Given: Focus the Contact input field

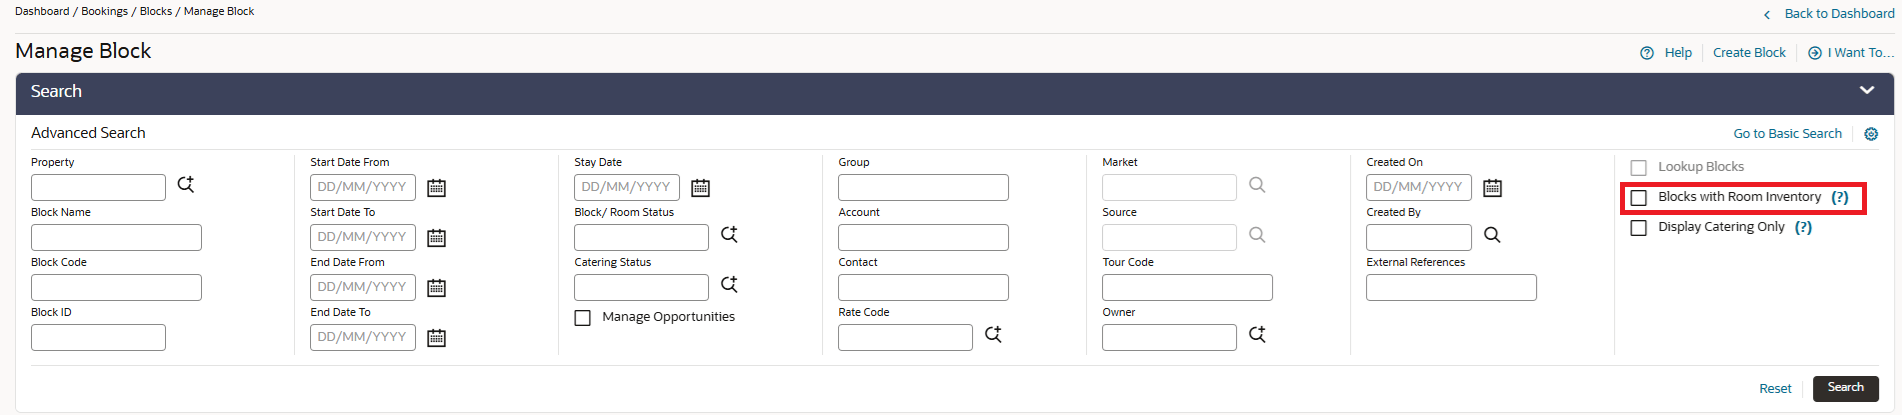Looking at the screenshot, I should click(x=923, y=288).
